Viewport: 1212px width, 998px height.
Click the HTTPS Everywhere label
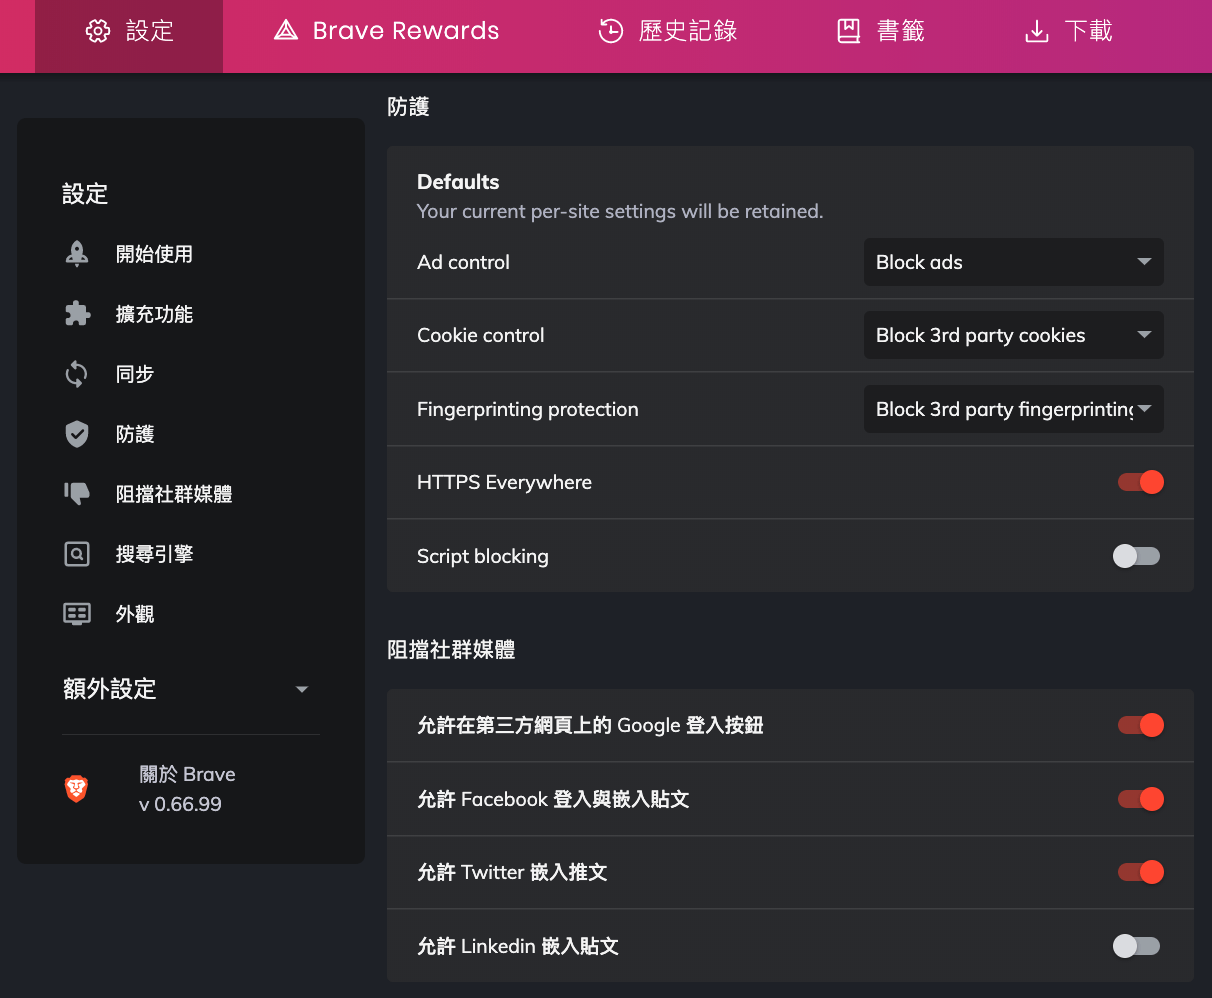pyautogui.click(x=504, y=482)
